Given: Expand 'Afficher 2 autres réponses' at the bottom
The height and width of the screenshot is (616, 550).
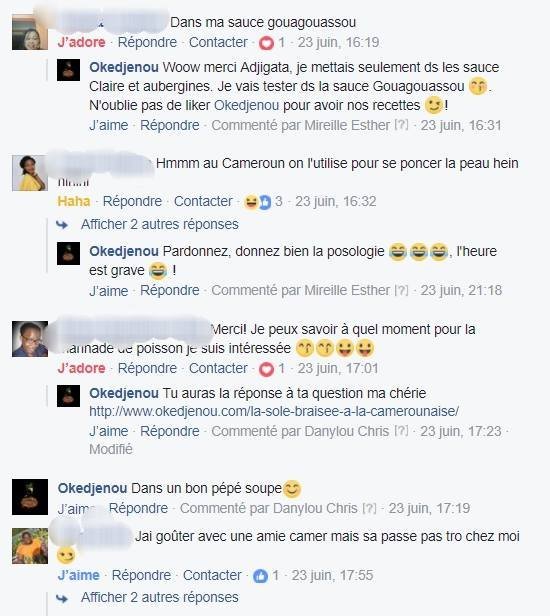Looking at the screenshot, I should click(160, 598).
